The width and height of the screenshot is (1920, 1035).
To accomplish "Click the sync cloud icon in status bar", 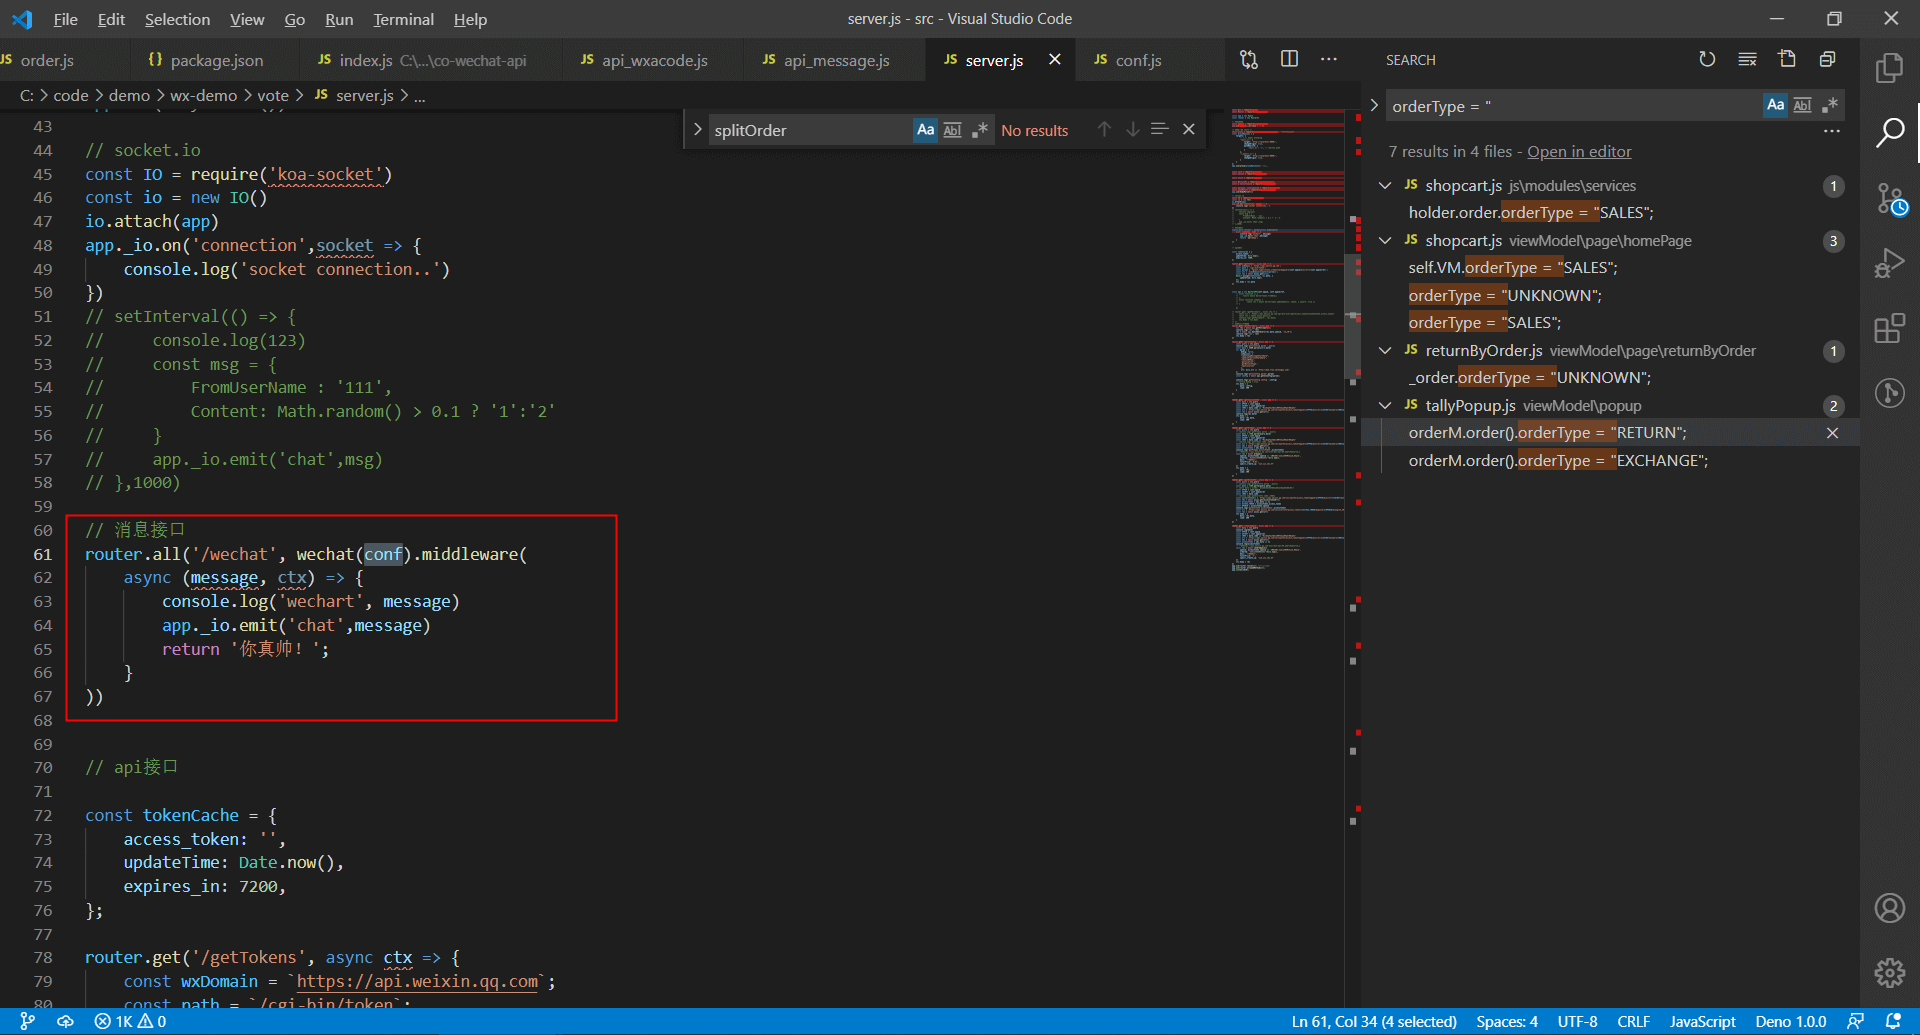I will point(65,1022).
